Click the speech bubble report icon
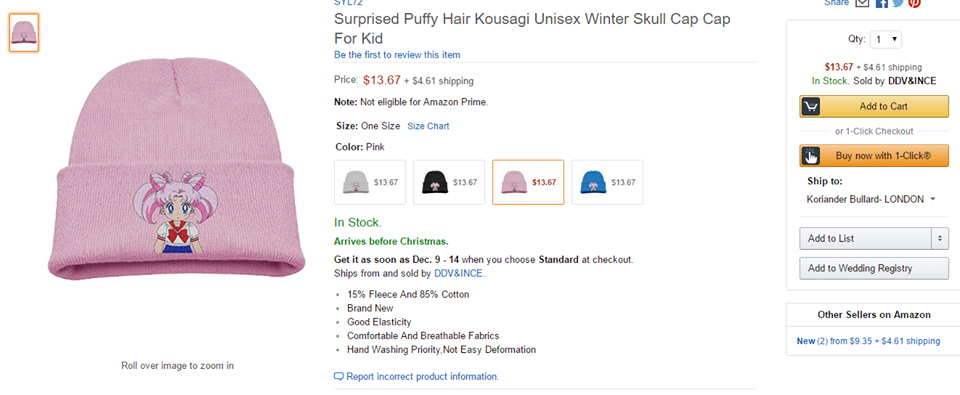Image resolution: width=960 pixels, height=395 pixels. (339, 376)
